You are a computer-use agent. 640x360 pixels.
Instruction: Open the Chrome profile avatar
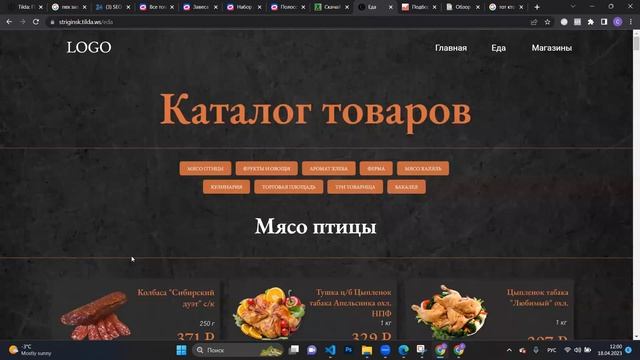pos(618,22)
